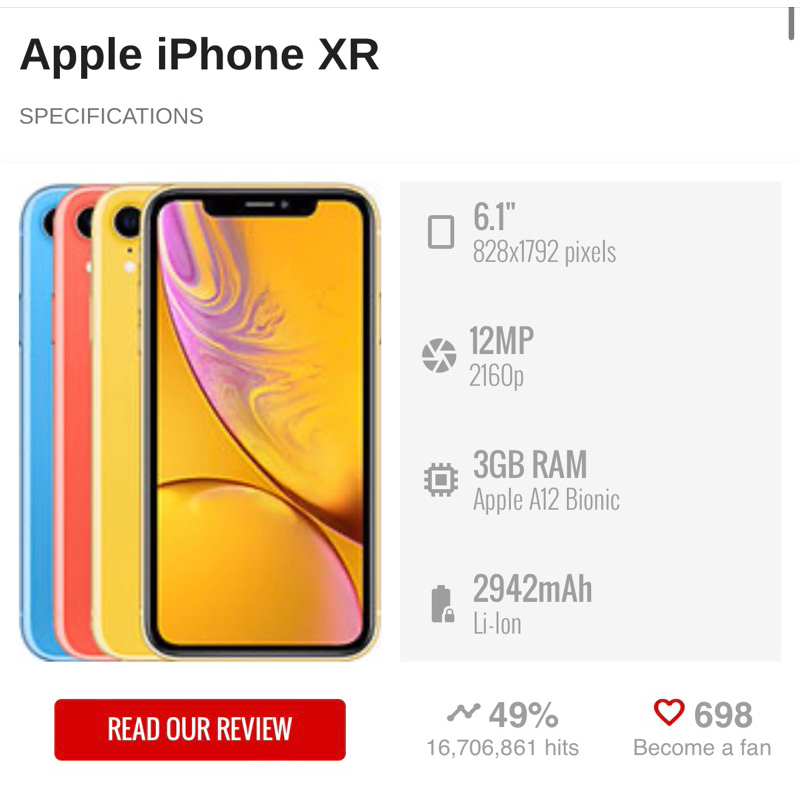Click the Apple iPhone XR title
The image size is (800, 800).
click(199, 55)
